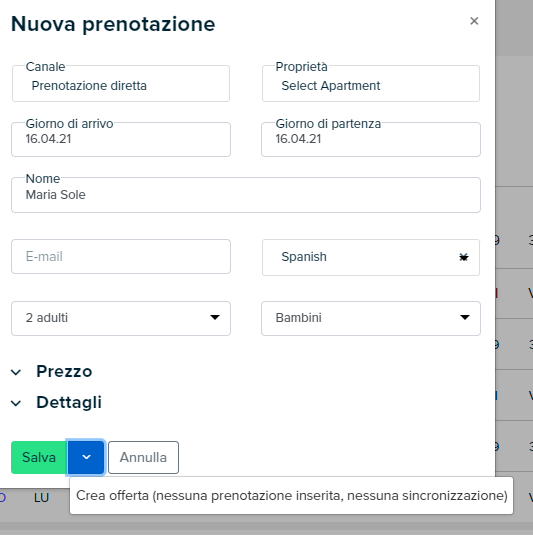Open the Spanish language selector
The width and height of the screenshot is (533, 535).
tap(371, 257)
